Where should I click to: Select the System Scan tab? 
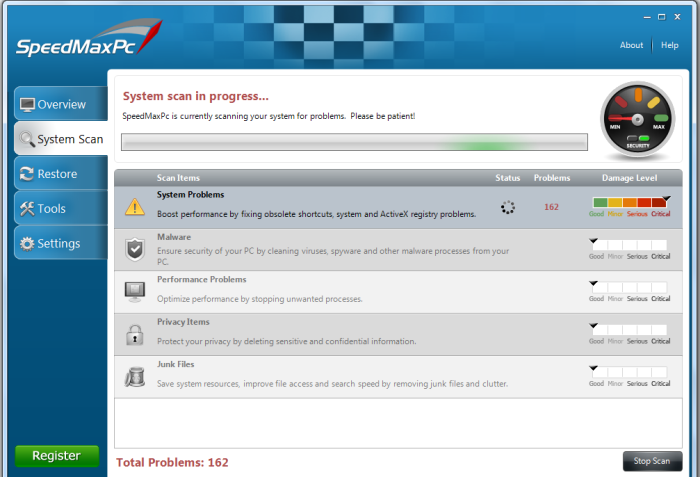pyautogui.click(x=61, y=139)
